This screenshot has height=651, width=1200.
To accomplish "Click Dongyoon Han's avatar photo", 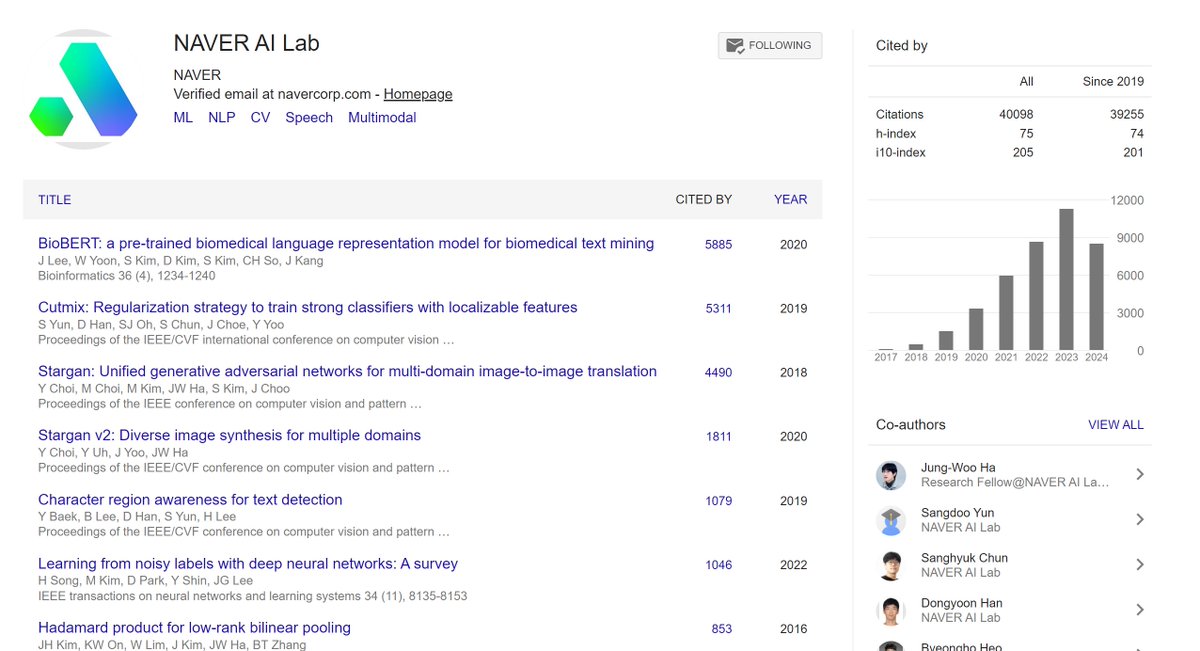I will 891,610.
